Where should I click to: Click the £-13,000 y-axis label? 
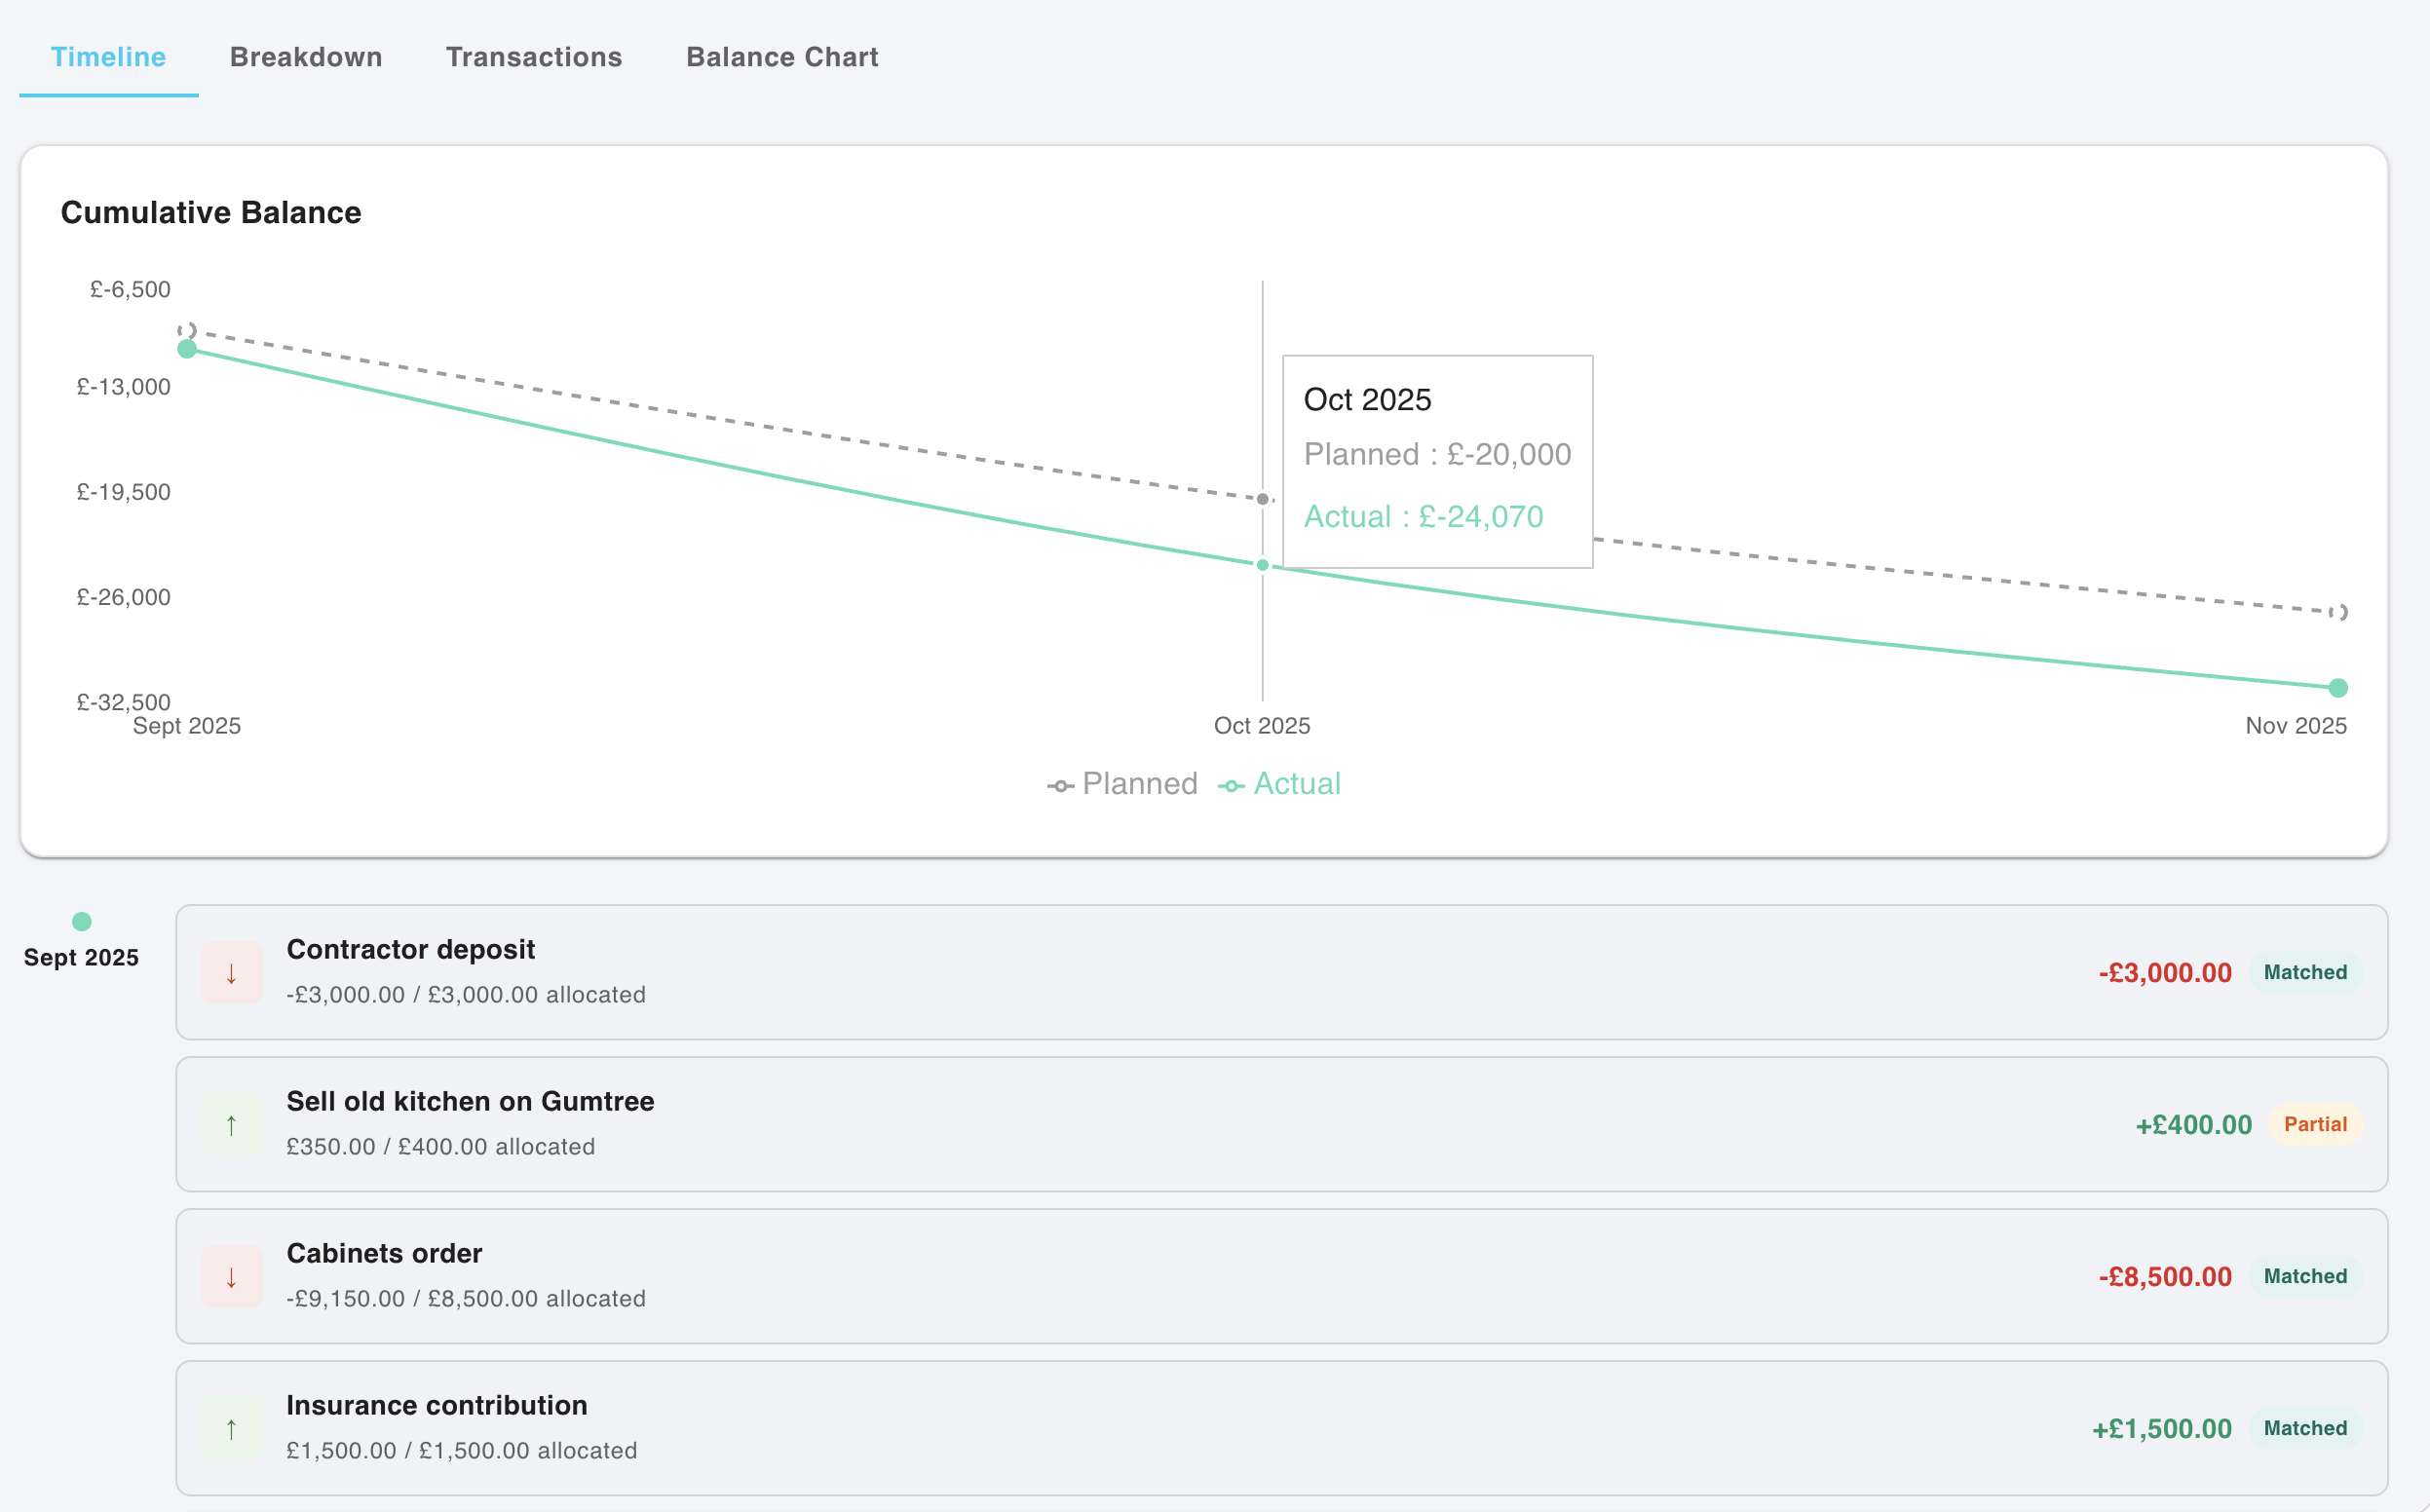coord(124,387)
